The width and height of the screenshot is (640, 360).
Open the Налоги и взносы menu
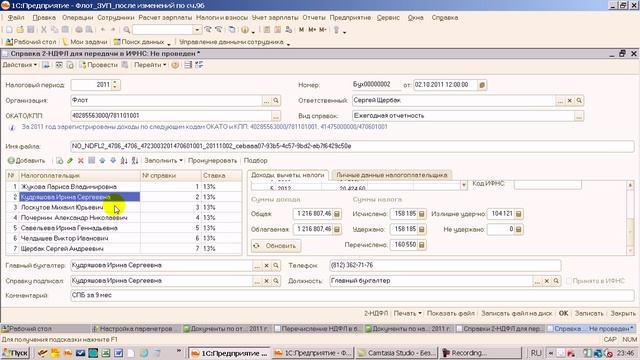tap(222, 18)
